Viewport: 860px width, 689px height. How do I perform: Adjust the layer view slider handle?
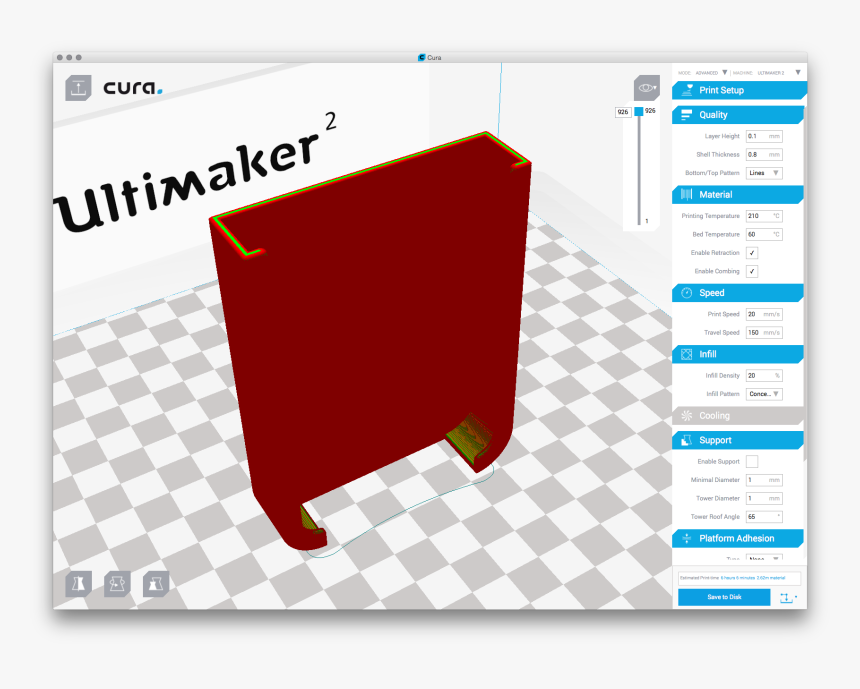point(639,111)
